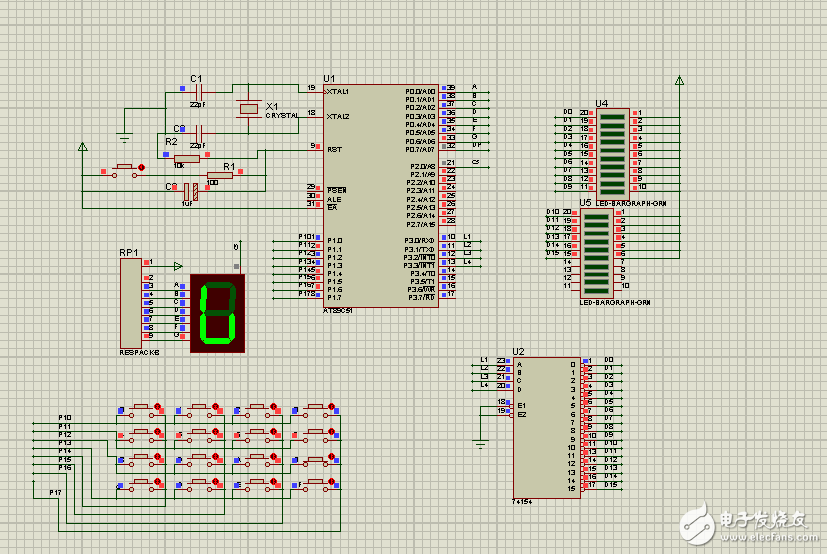Click the ground symbol near C1

click(x=124, y=137)
